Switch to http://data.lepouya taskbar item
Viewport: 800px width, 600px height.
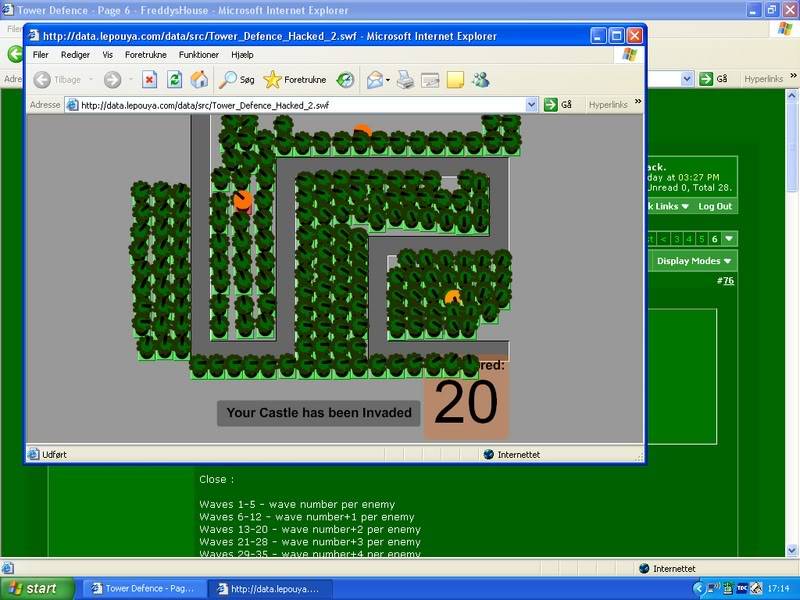tap(270, 589)
